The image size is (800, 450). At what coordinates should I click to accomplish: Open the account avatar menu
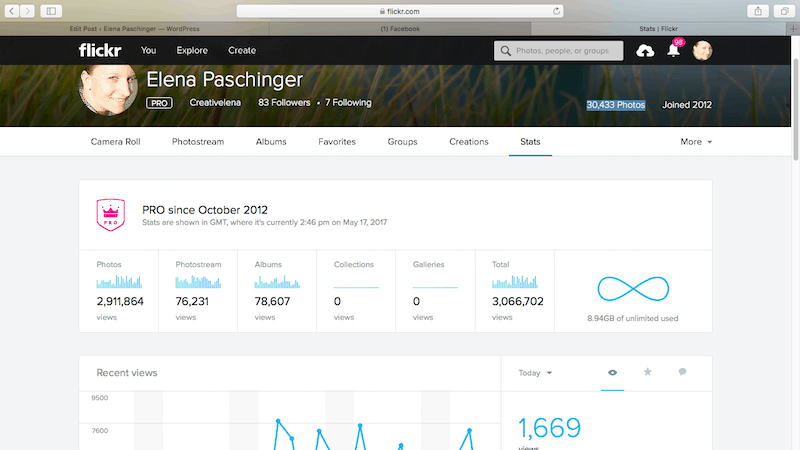[x=702, y=51]
